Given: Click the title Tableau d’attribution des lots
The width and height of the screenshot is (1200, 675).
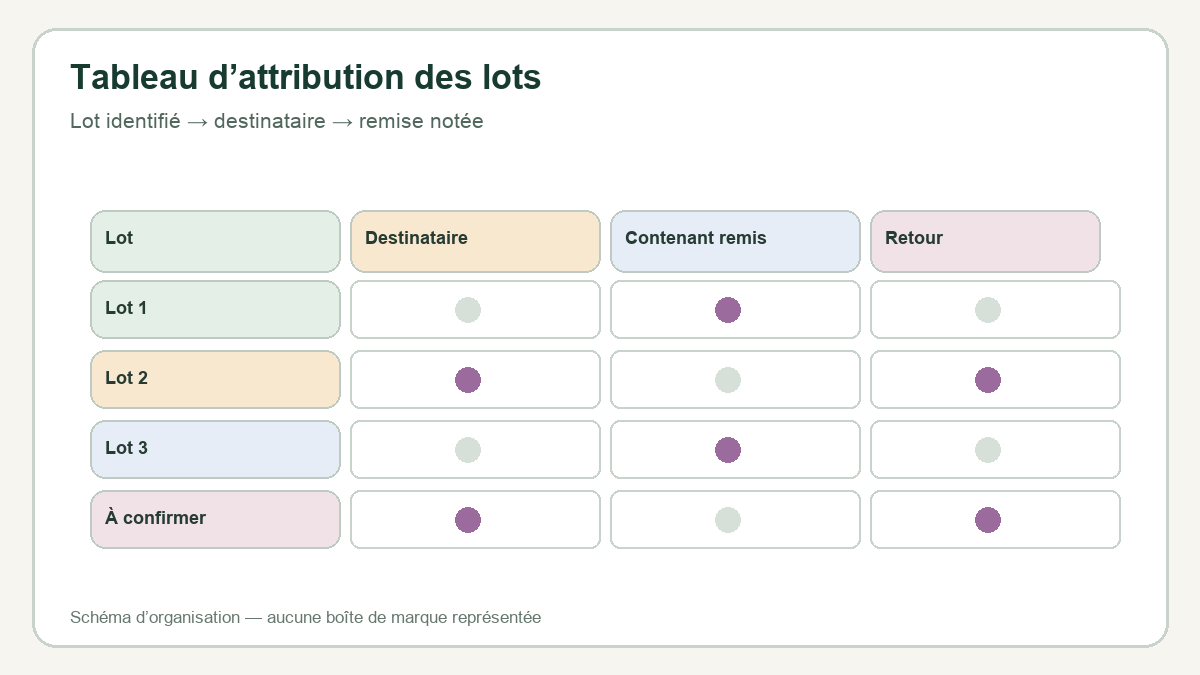Looking at the screenshot, I should click(305, 77).
